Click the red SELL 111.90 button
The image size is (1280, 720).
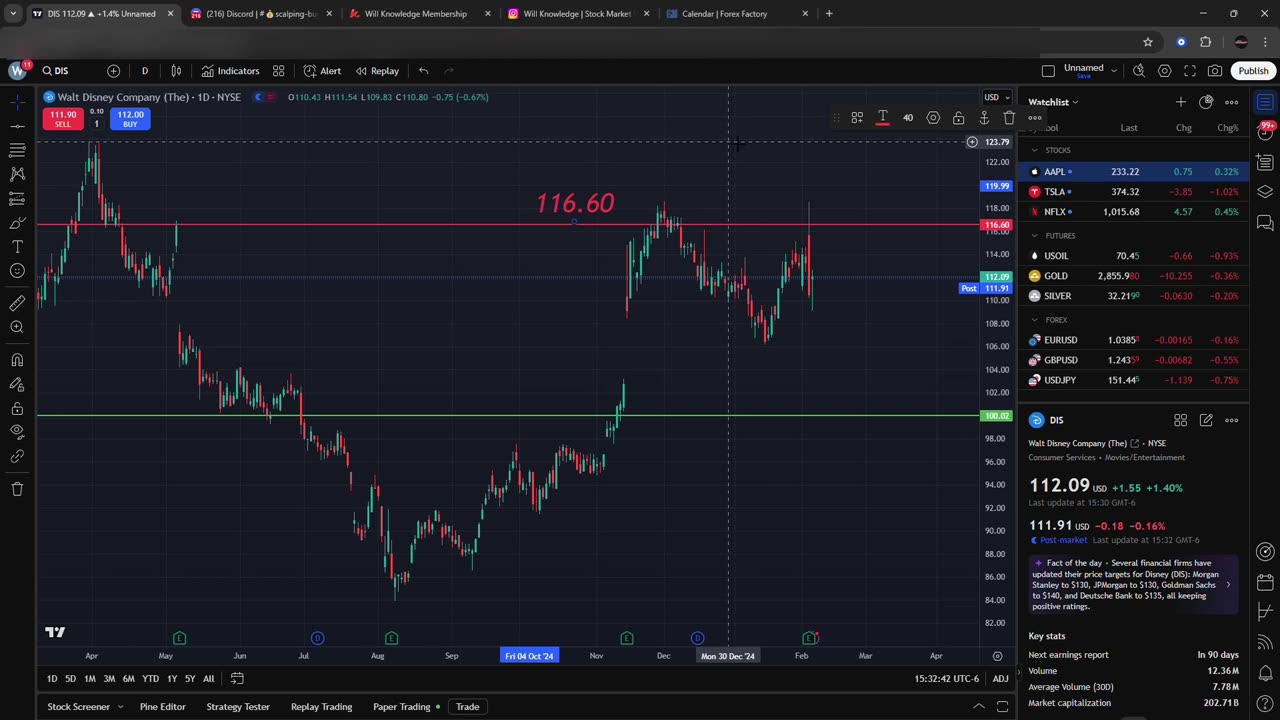(63, 119)
